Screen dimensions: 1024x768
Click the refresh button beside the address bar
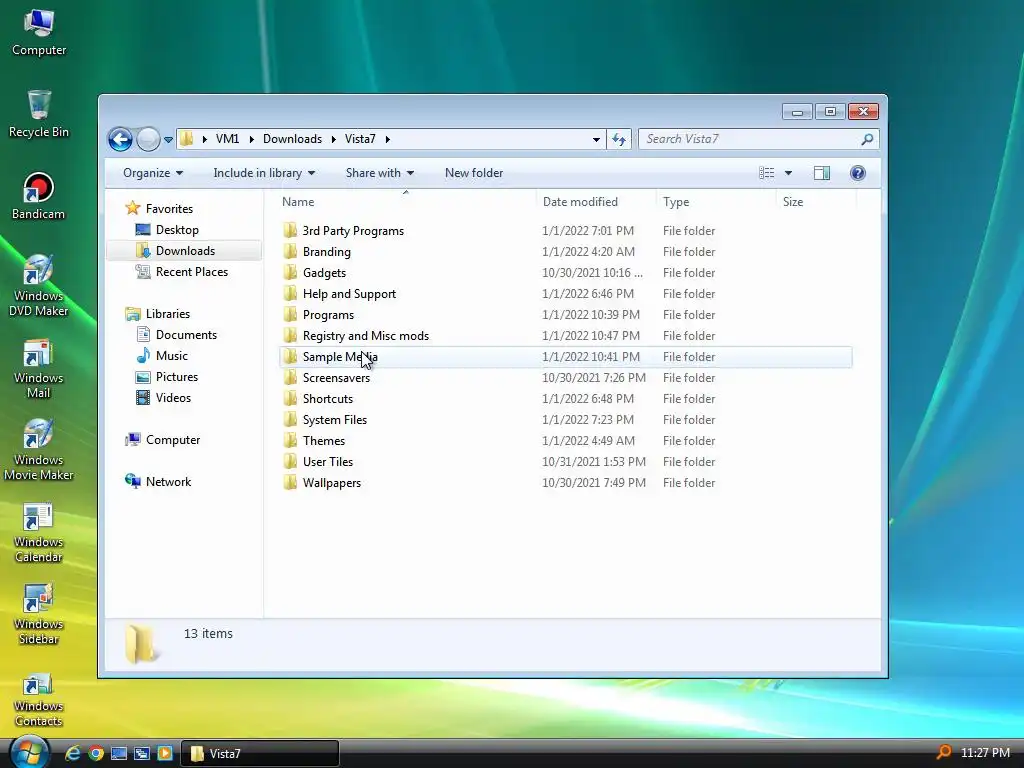coord(618,139)
